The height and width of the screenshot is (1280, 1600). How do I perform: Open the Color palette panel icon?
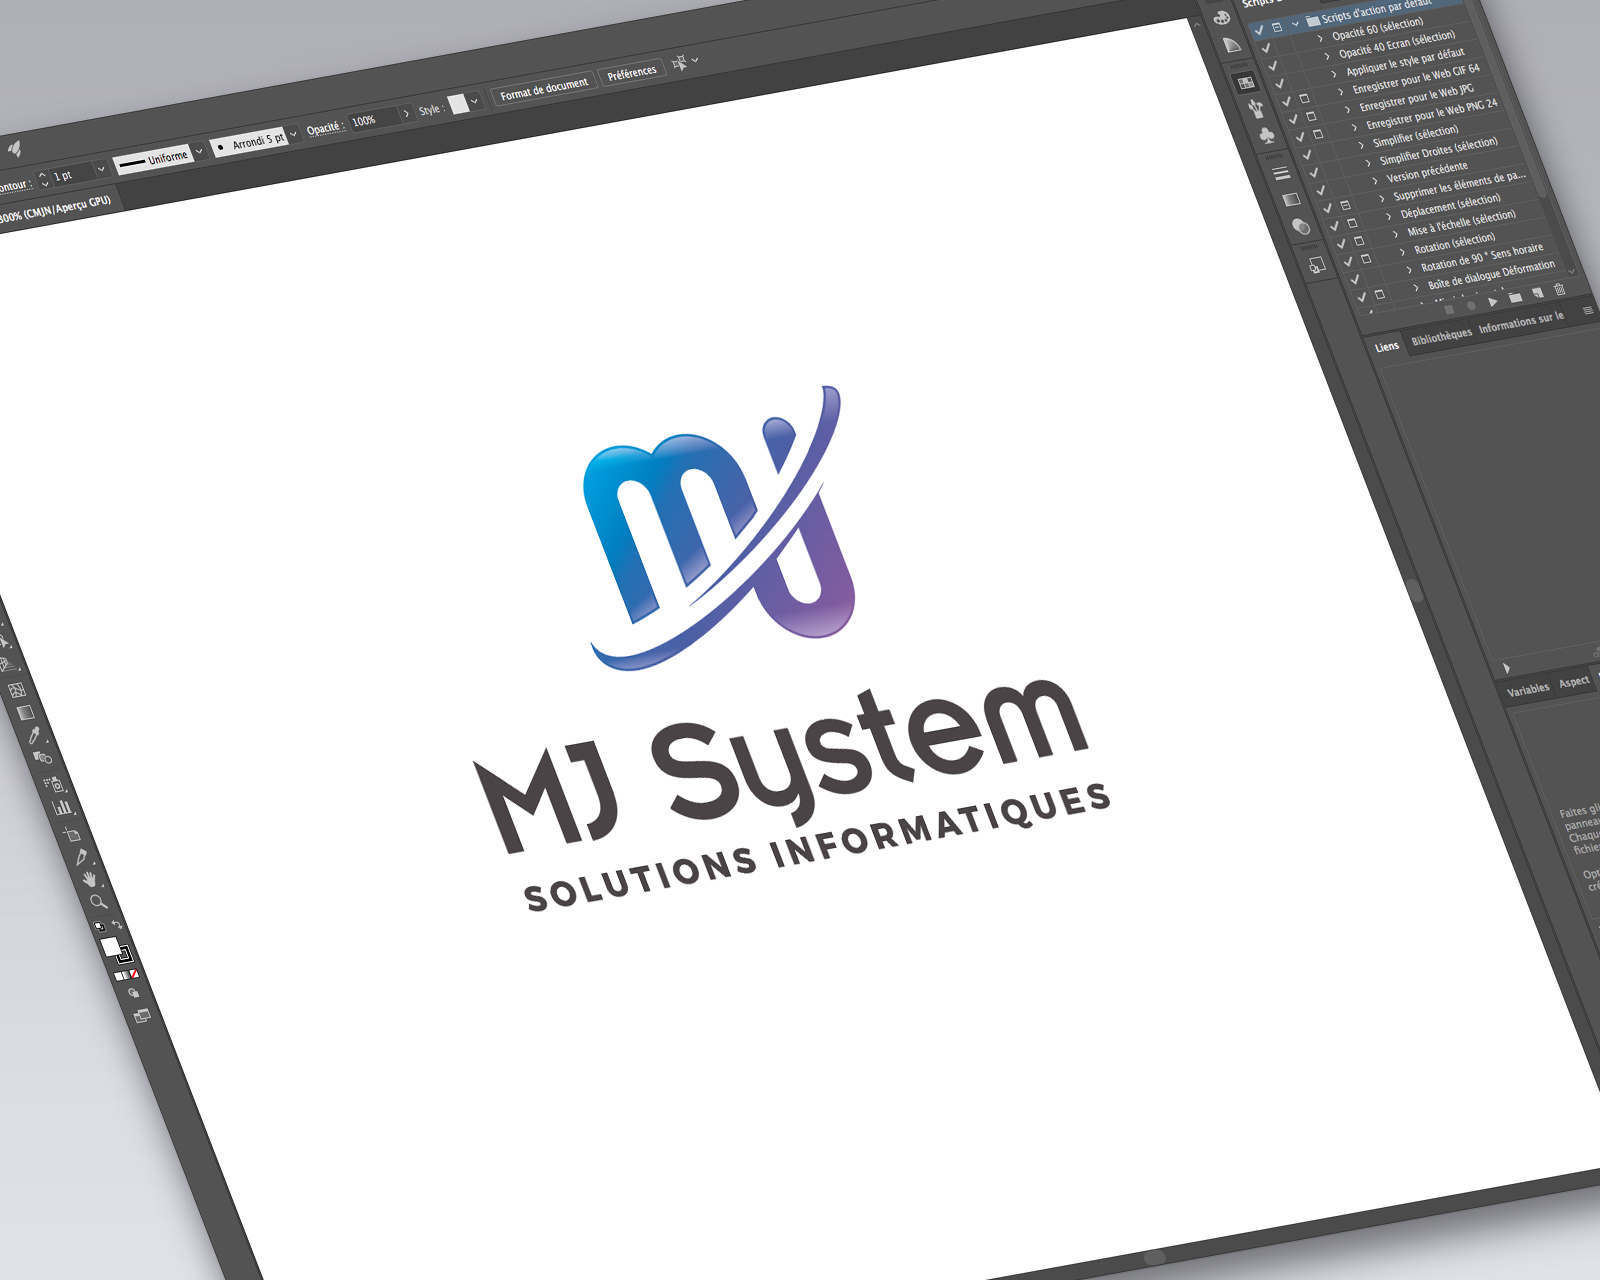[1222, 18]
